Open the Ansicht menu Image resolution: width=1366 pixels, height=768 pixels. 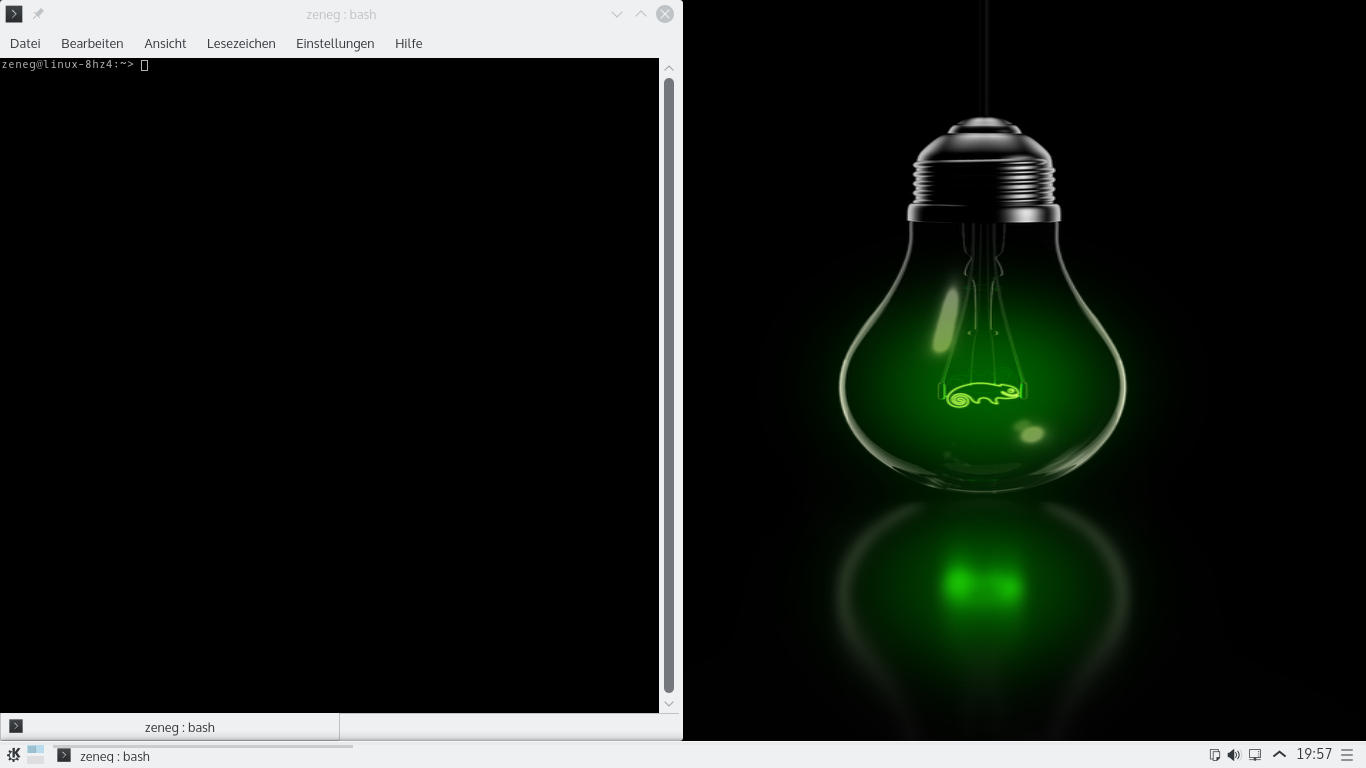click(x=165, y=43)
